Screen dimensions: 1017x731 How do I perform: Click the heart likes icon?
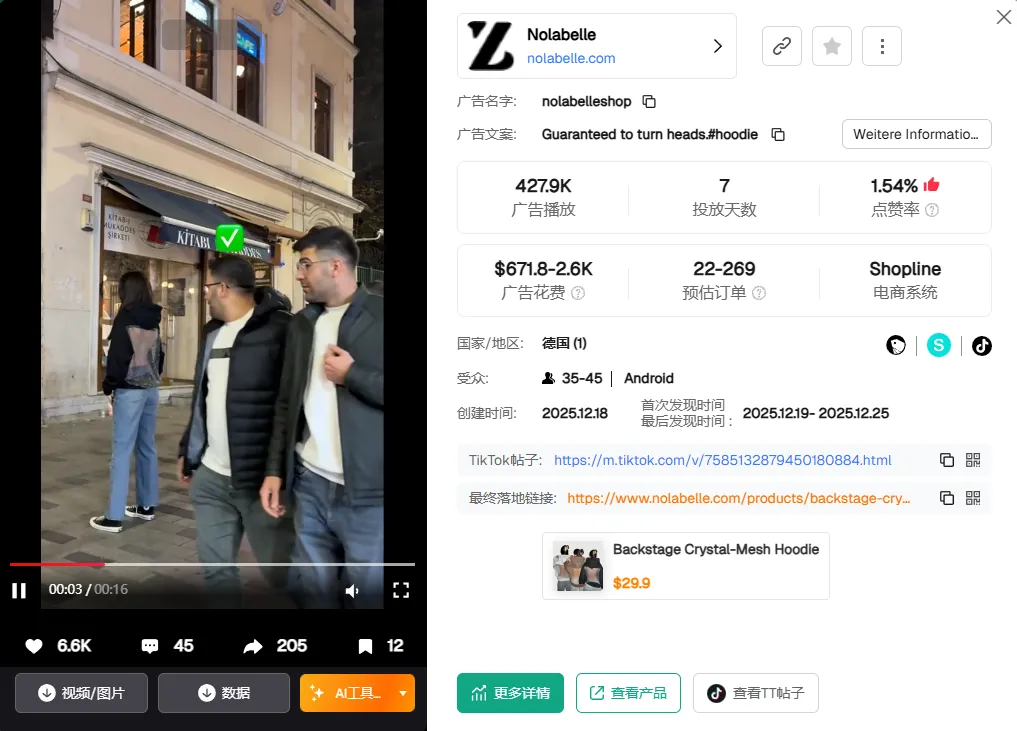click(34, 646)
